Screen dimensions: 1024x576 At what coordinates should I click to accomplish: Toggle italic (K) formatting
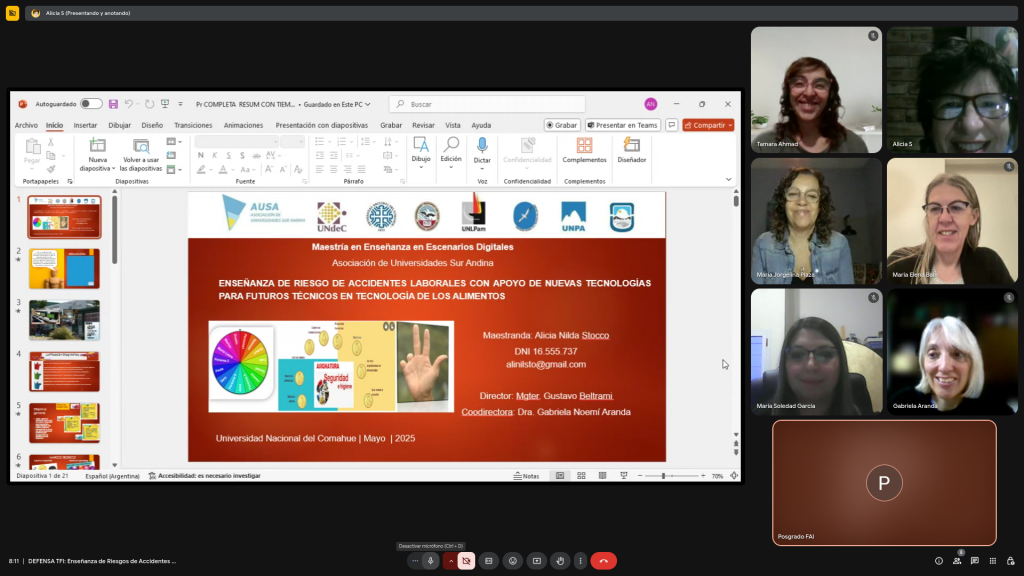point(214,155)
